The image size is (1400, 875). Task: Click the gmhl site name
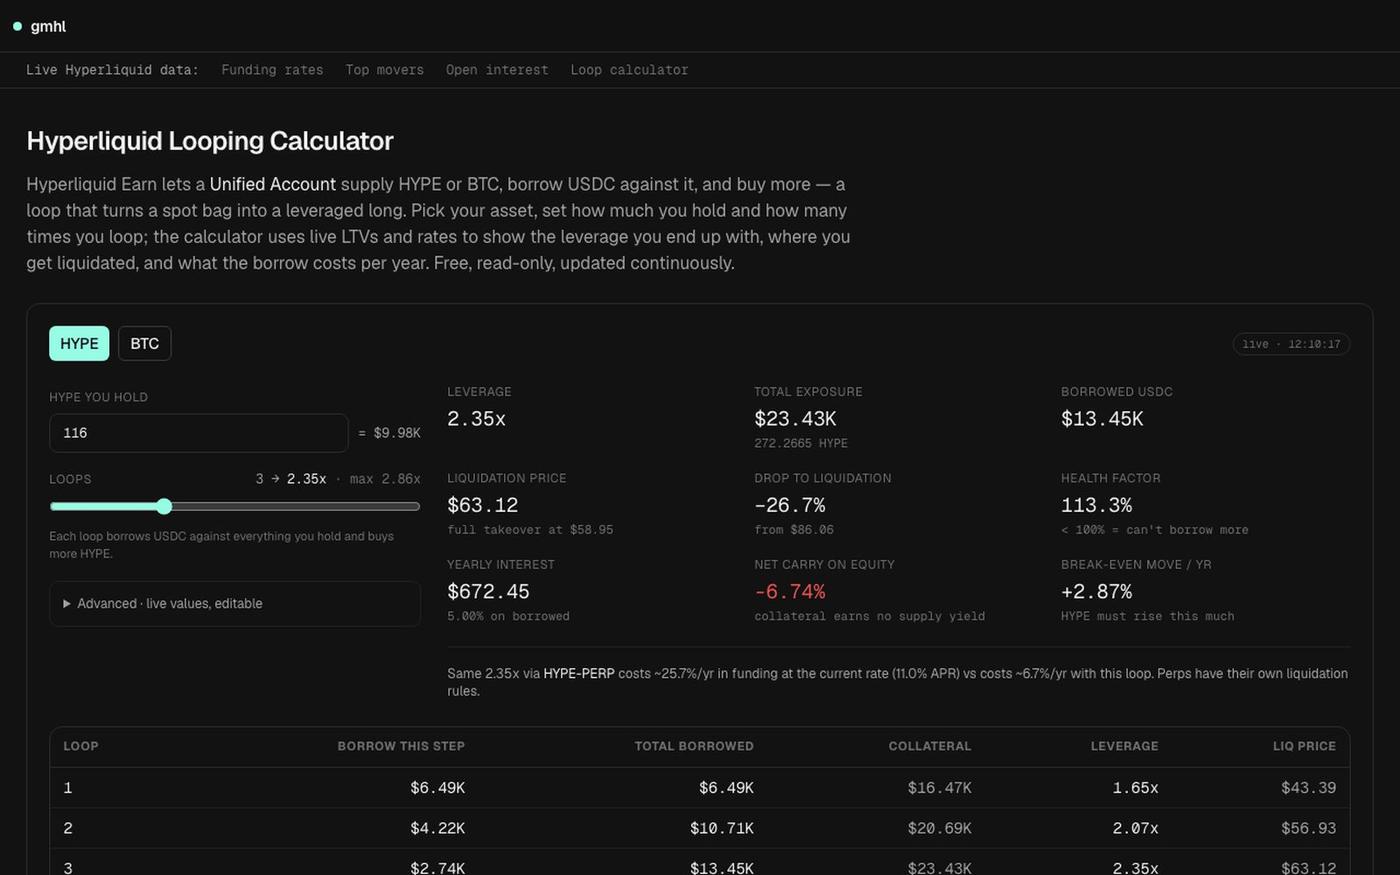point(48,26)
